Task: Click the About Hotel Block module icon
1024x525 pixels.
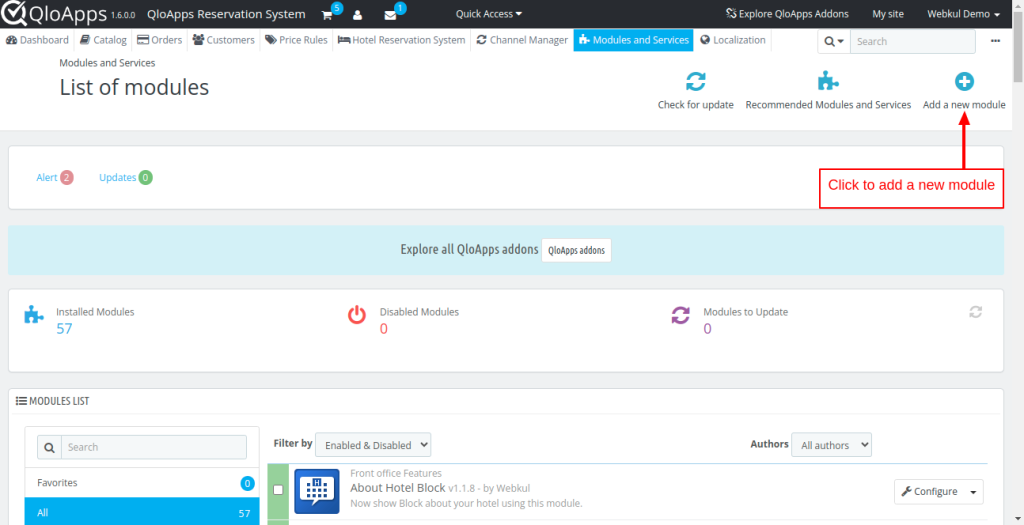Action: click(x=317, y=491)
